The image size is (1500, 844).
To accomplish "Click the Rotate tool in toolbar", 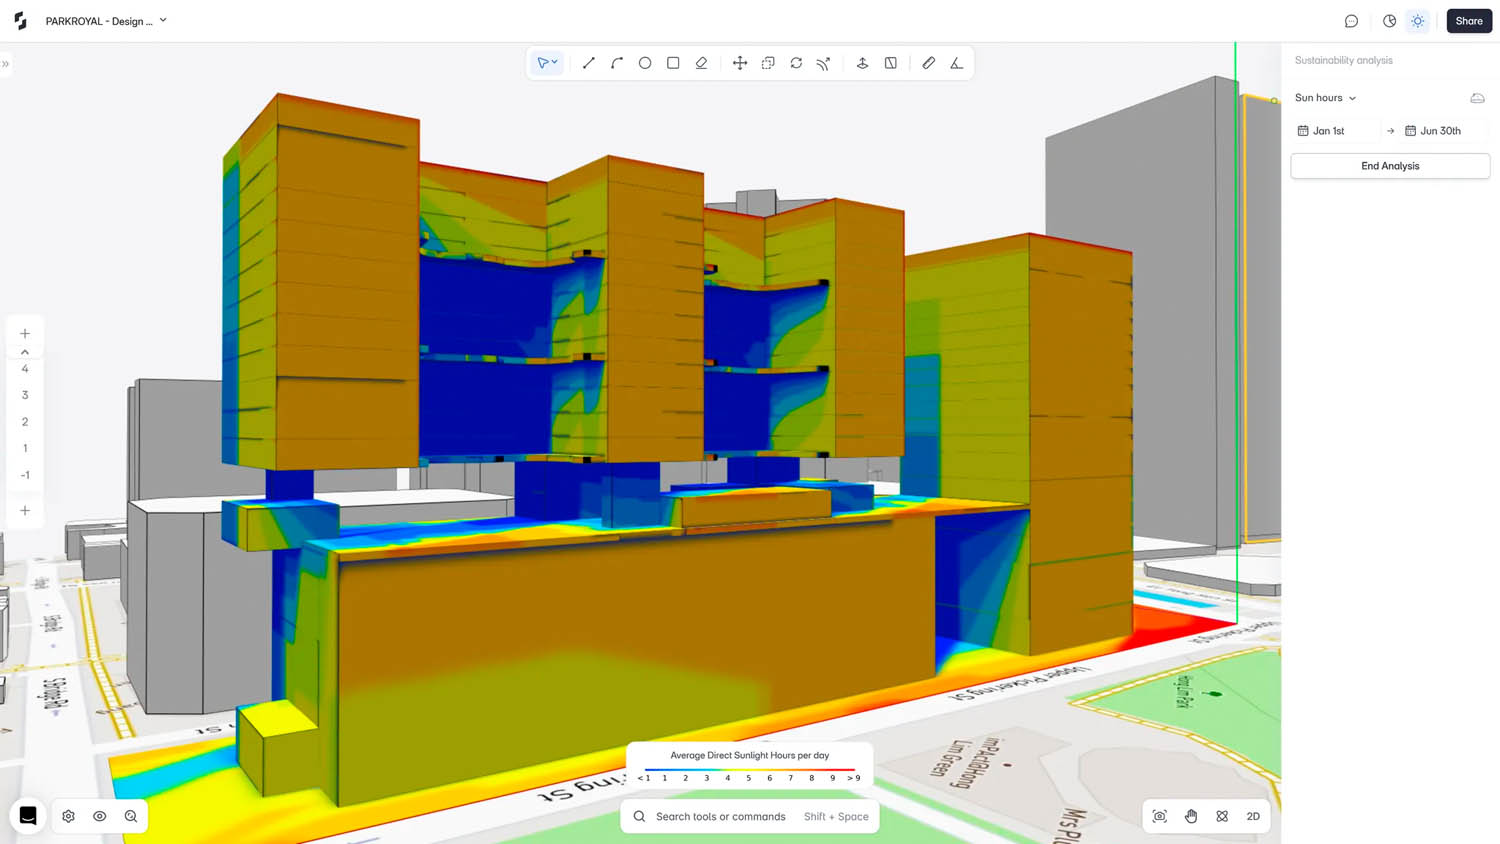I will point(796,63).
